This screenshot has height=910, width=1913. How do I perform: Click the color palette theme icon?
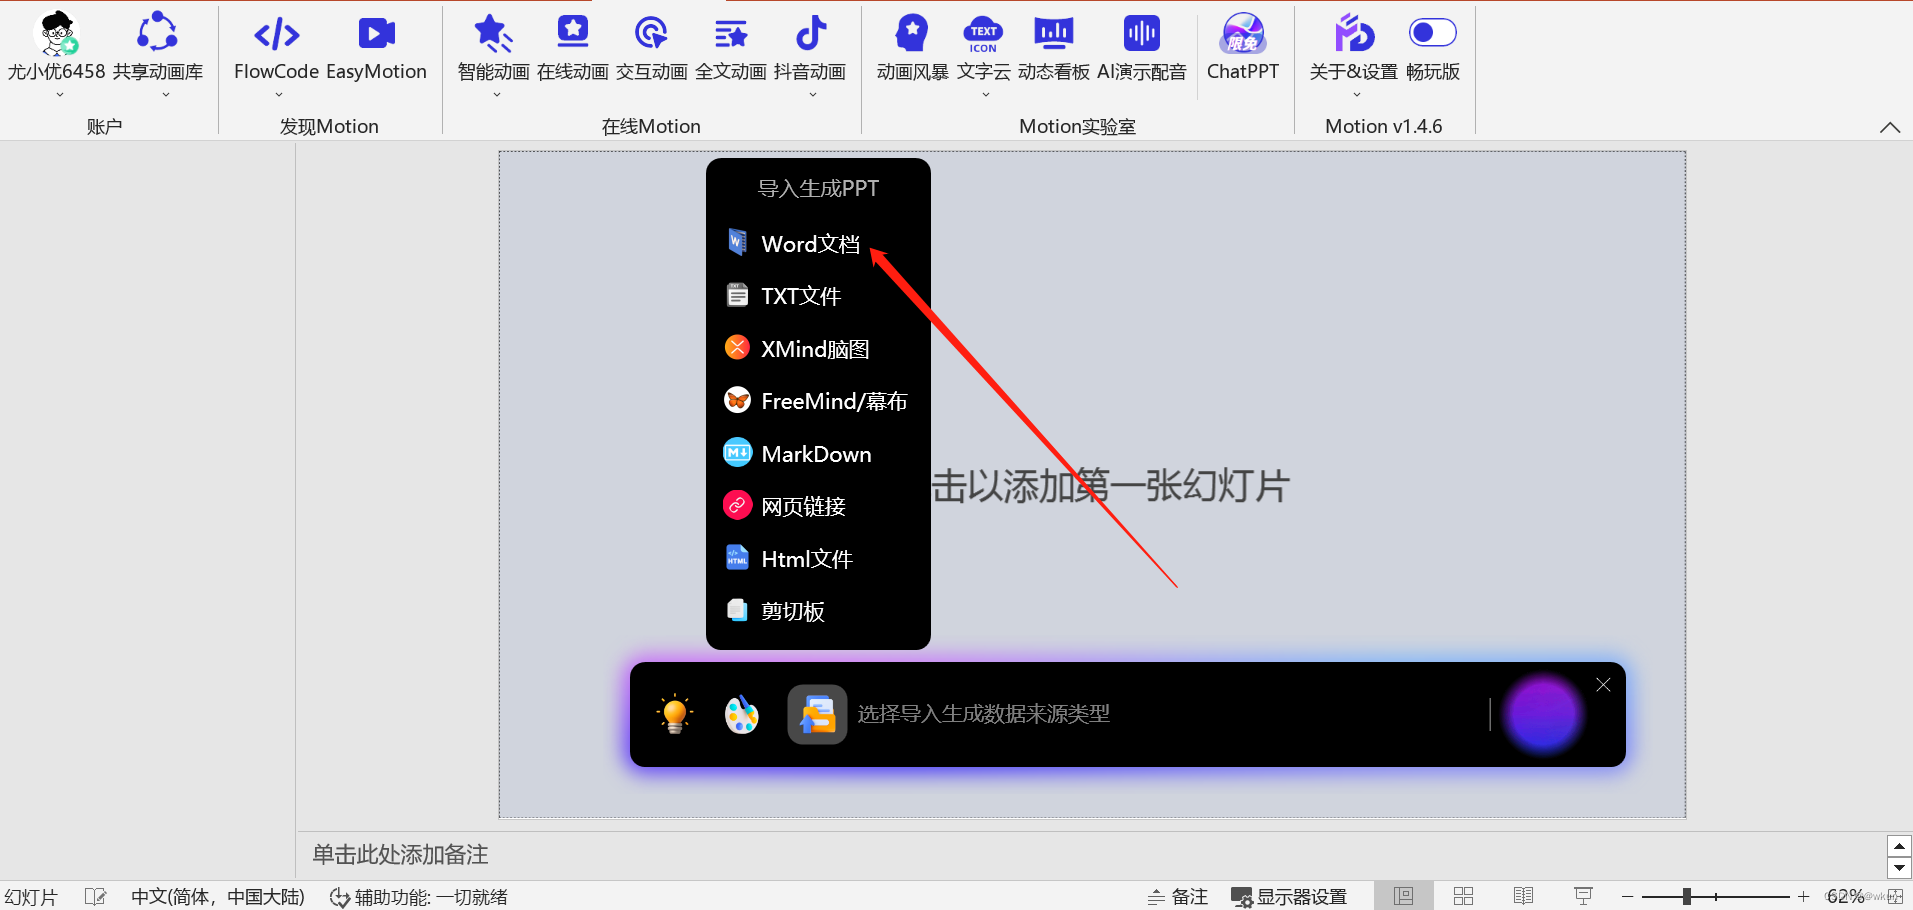(x=741, y=714)
